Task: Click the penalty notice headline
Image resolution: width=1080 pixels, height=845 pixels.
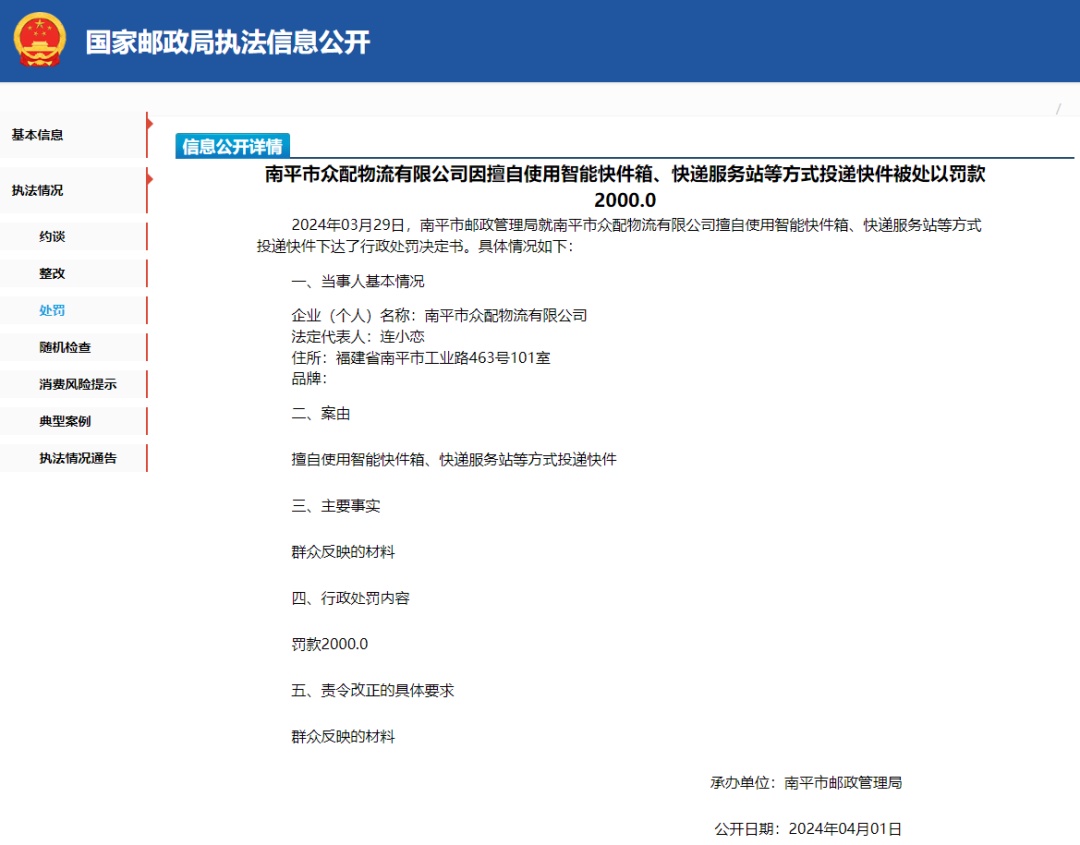Action: point(625,187)
